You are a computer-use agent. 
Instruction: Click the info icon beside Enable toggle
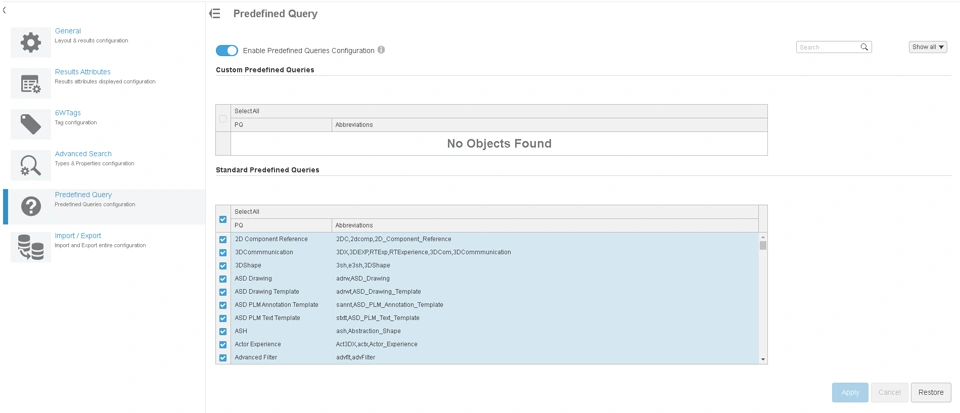[381, 50]
